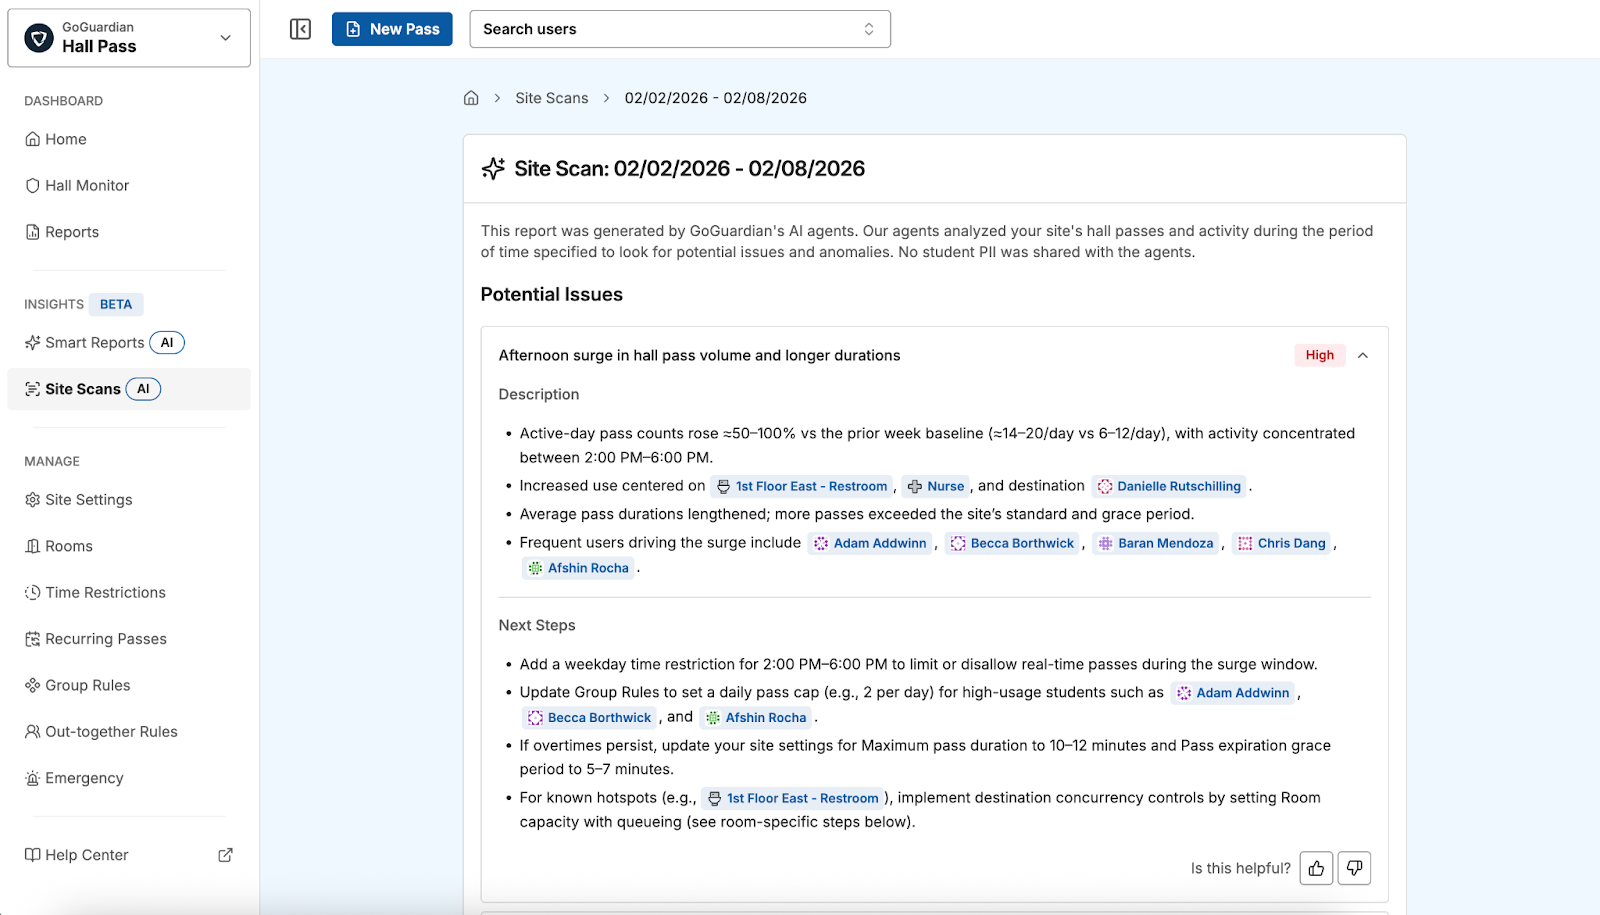The height and width of the screenshot is (915, 1600).
Task: Open the GoGuardian Hall Pass product switcher
Action: pyautogui.click(x=129, y=38)
